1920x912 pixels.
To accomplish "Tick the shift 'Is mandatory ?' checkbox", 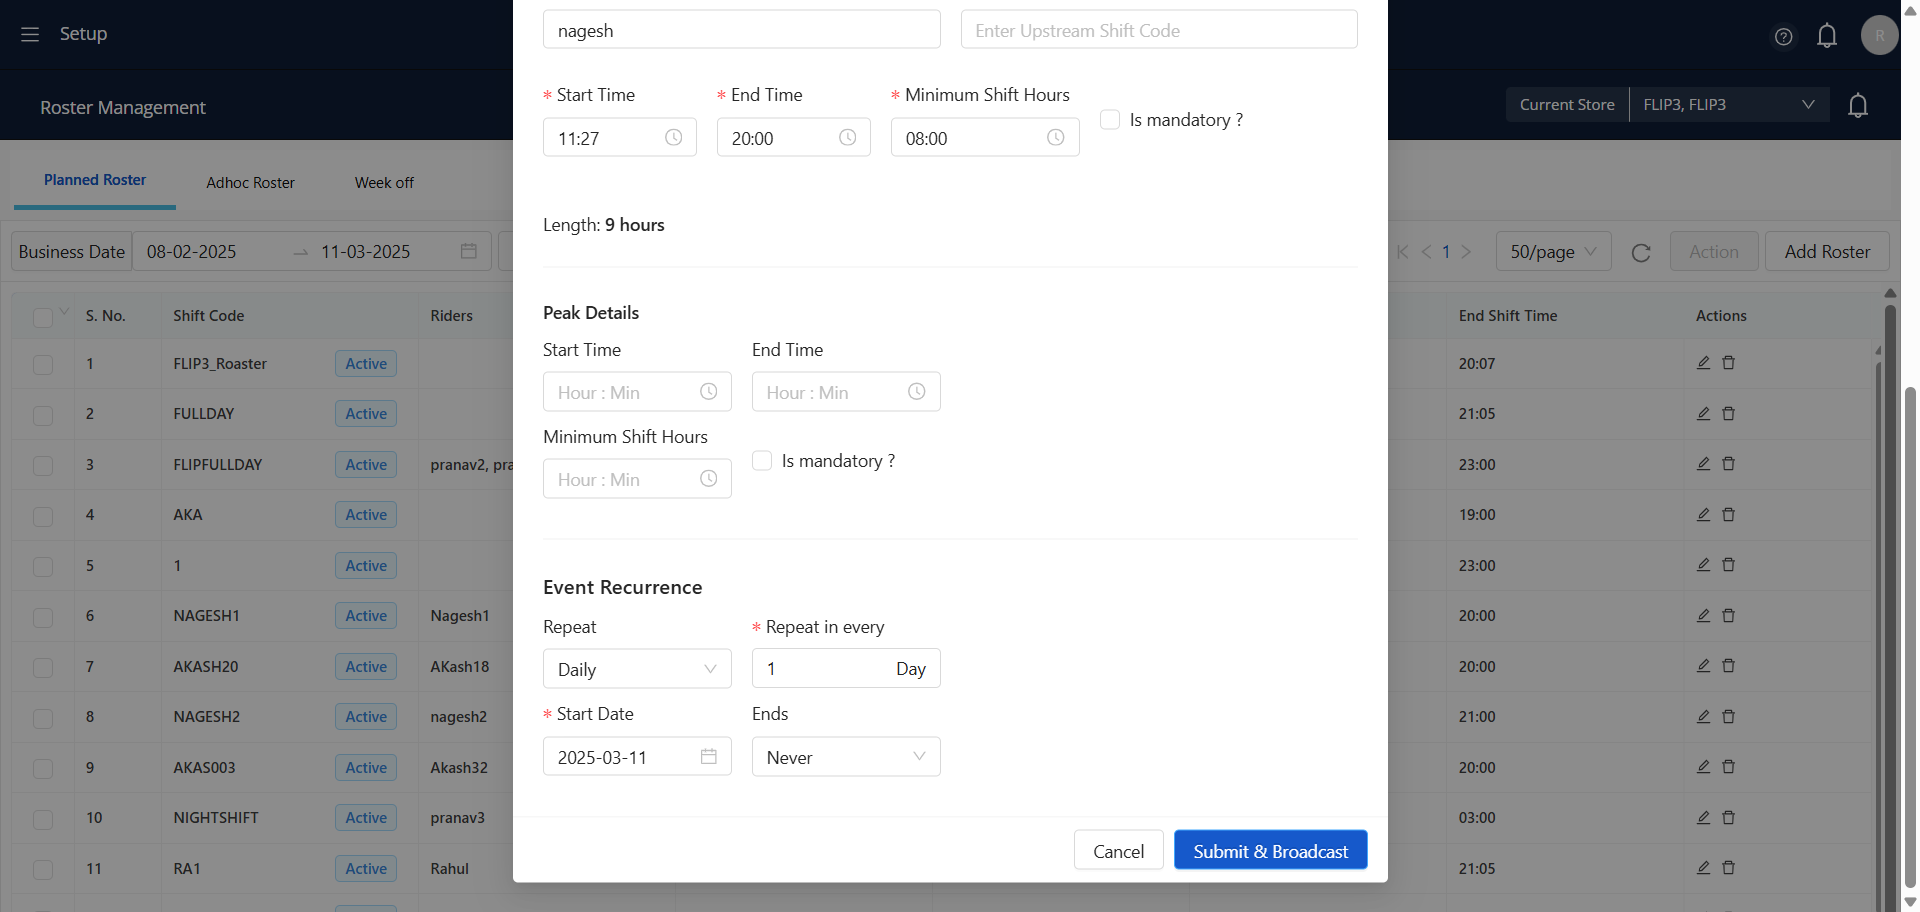I will (1110, 119).
